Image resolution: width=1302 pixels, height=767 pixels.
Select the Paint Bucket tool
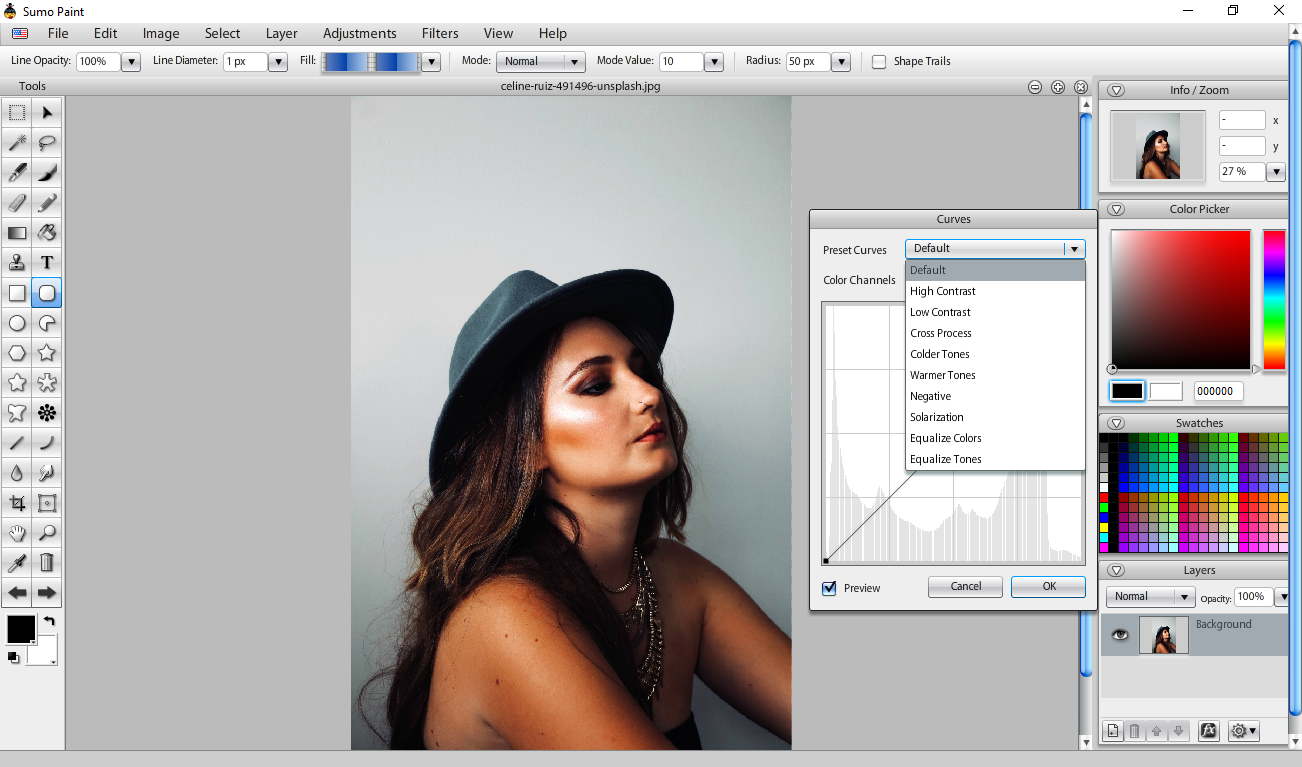[46, 232]
